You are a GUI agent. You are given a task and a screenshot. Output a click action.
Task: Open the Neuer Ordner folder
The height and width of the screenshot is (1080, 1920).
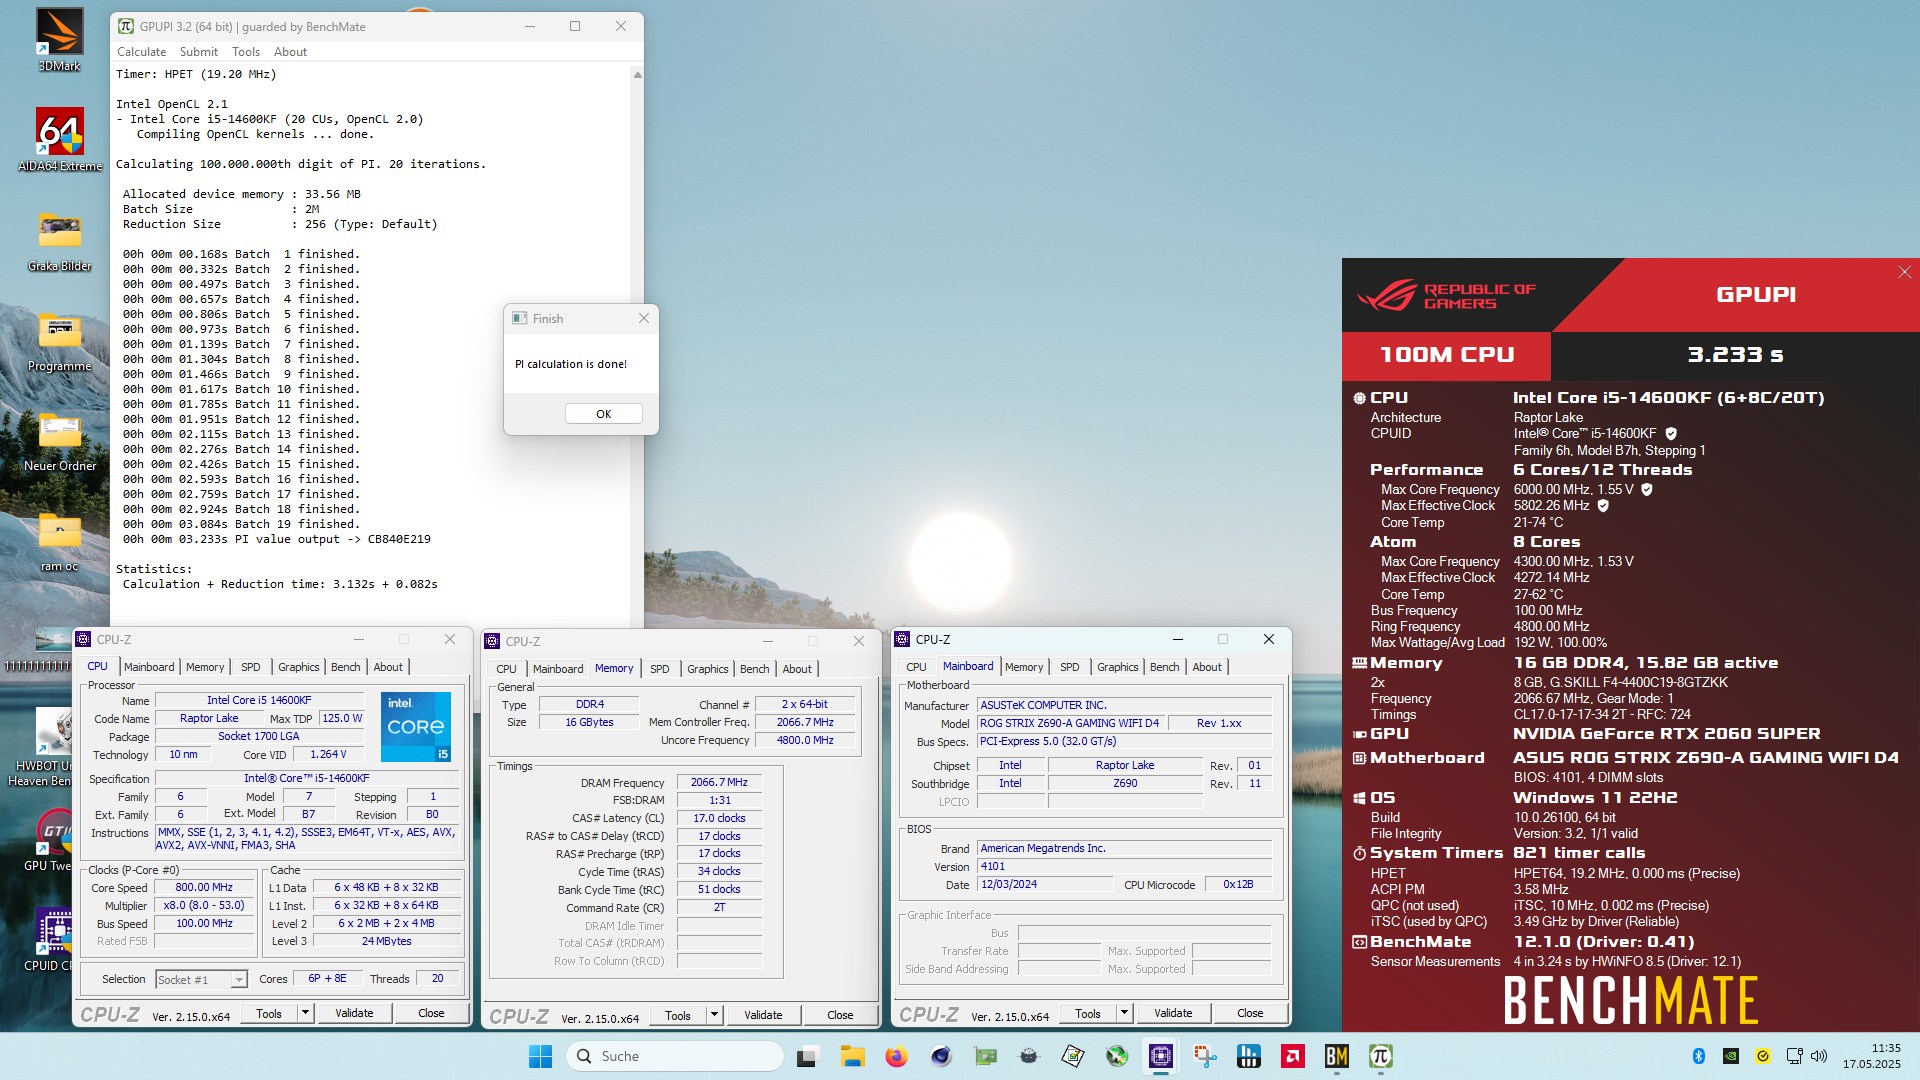(x=59, y=440)
